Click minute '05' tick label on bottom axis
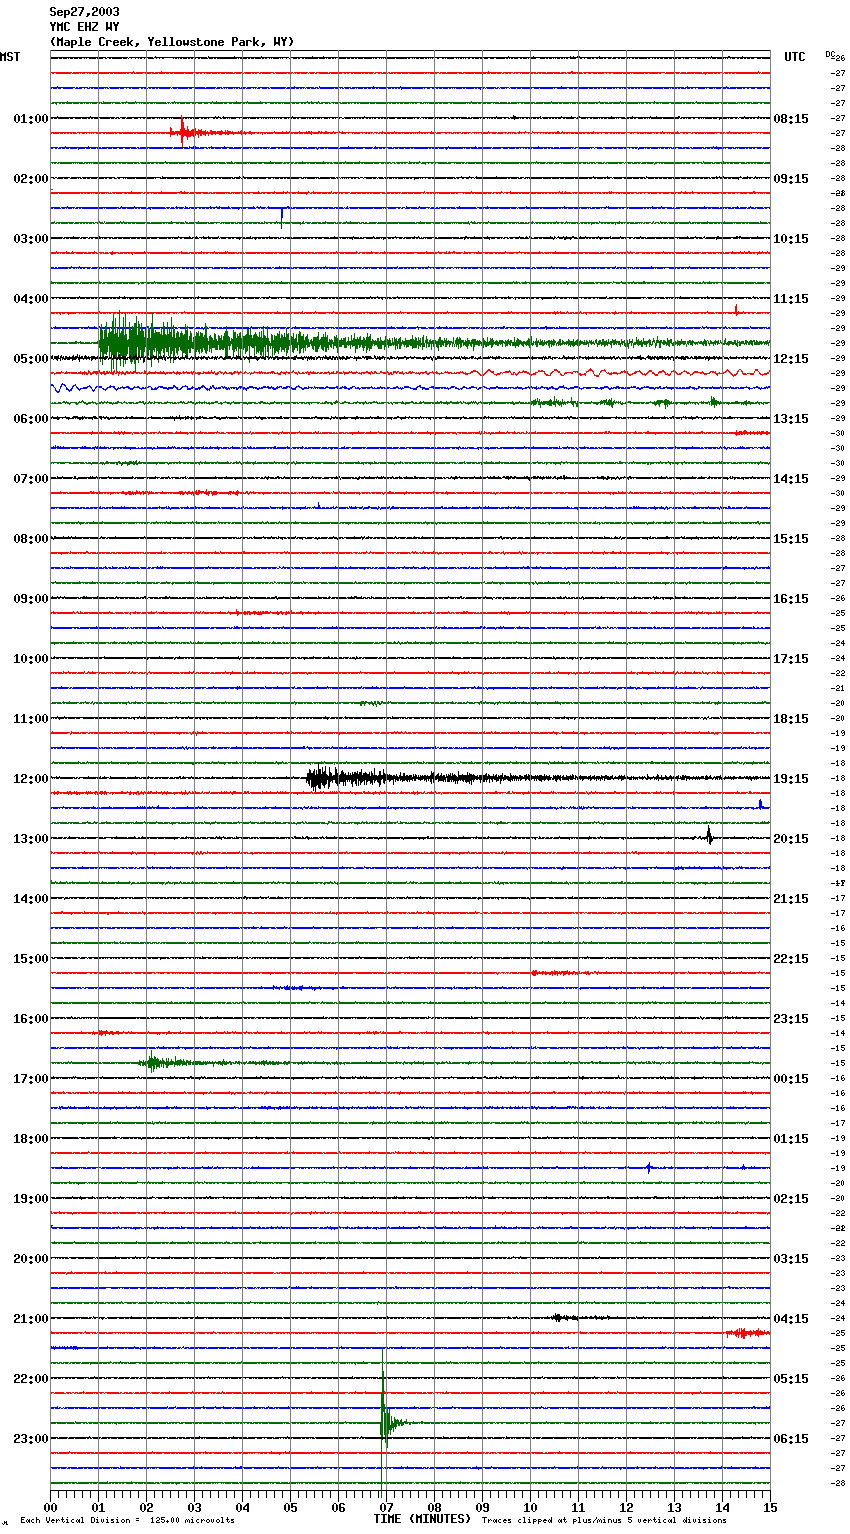This screenshot has width=850, height=1534. click(x=290, y=1508)
